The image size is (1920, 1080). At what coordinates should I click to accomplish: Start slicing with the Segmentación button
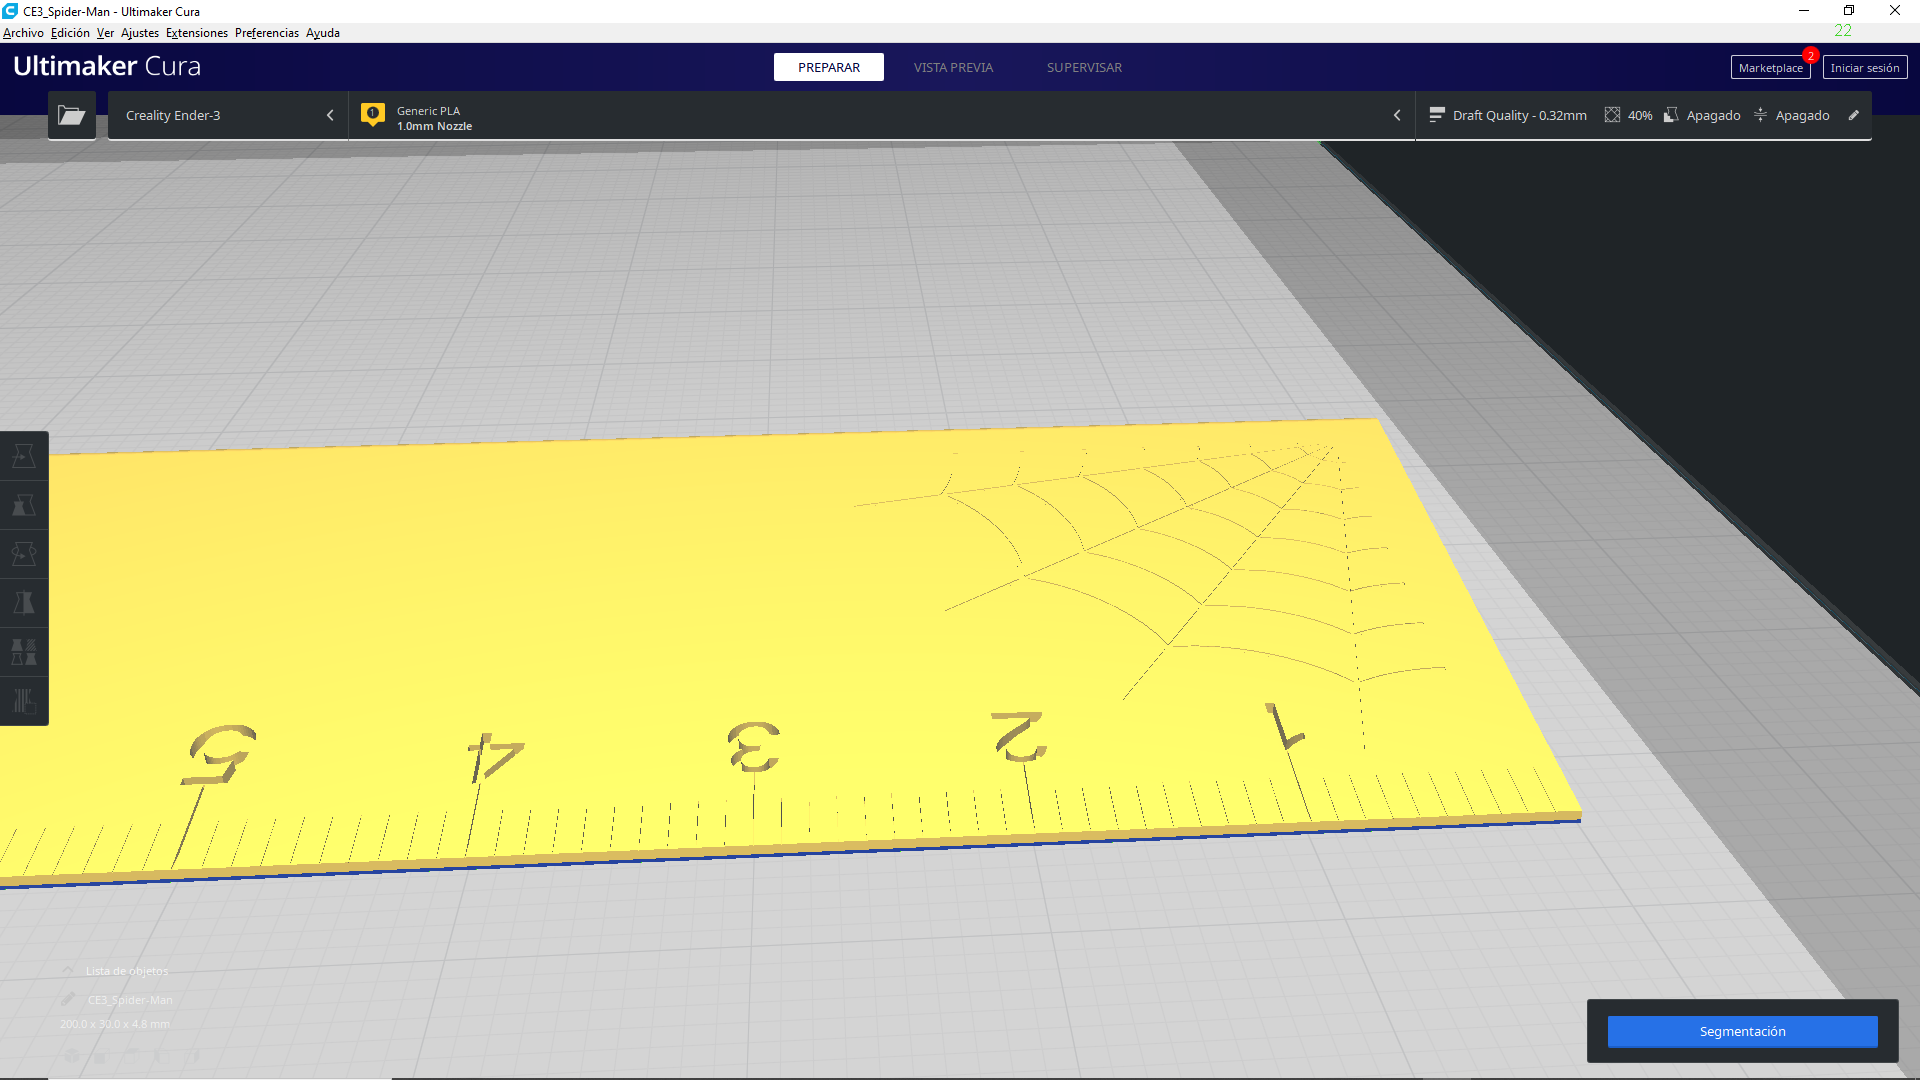[1742, 1031]
